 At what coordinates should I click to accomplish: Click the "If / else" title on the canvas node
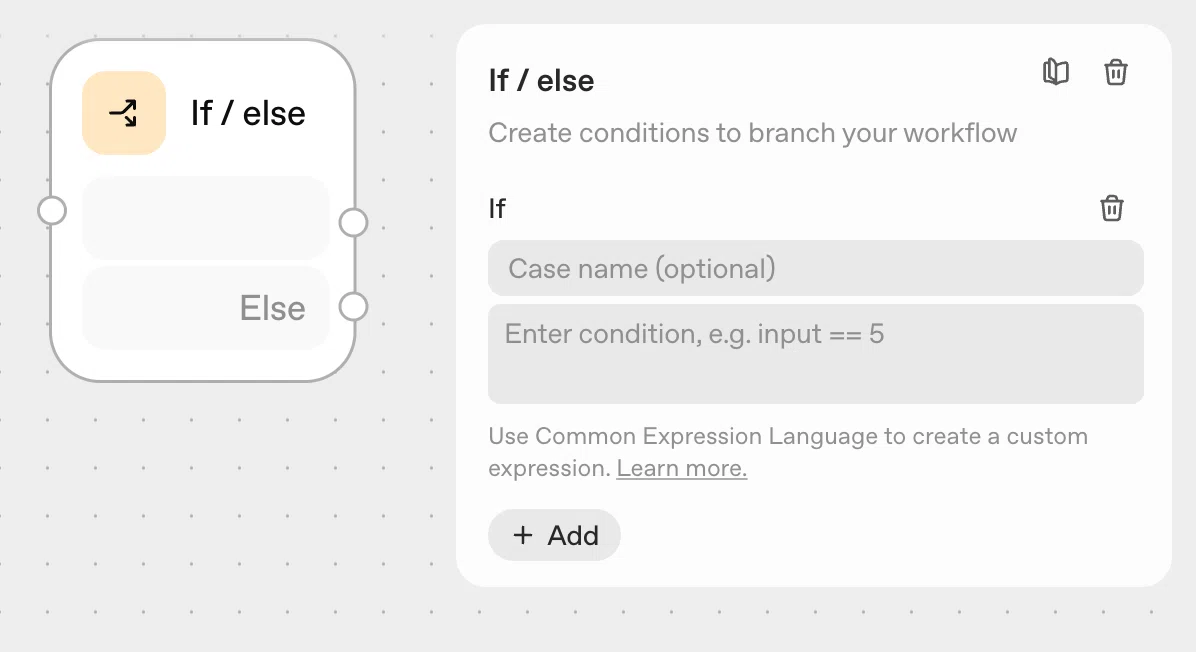pos(248,114)
